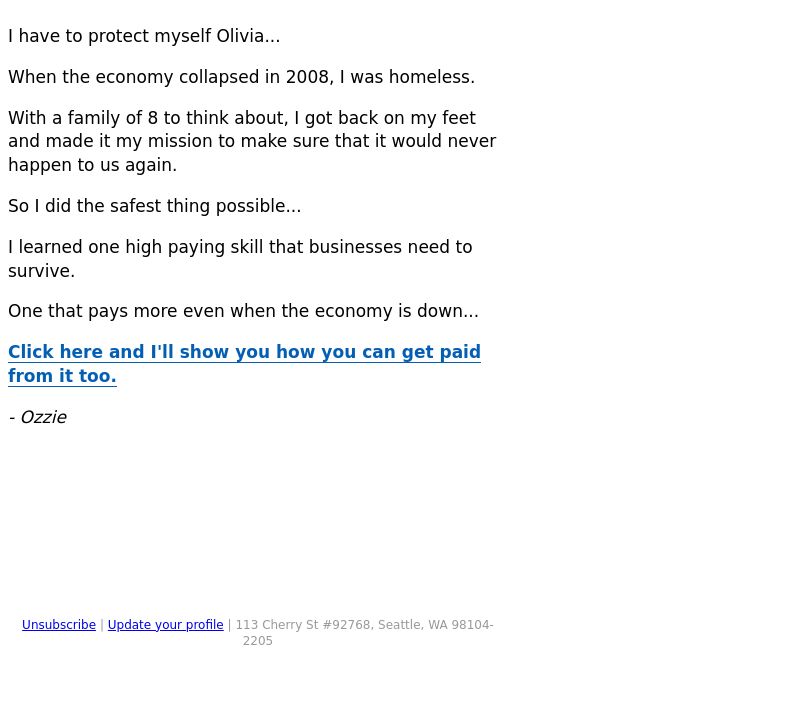The image size is (800, 728).
Task: Click the zip code continuation '2205' in footer
Action: [258, 641]
